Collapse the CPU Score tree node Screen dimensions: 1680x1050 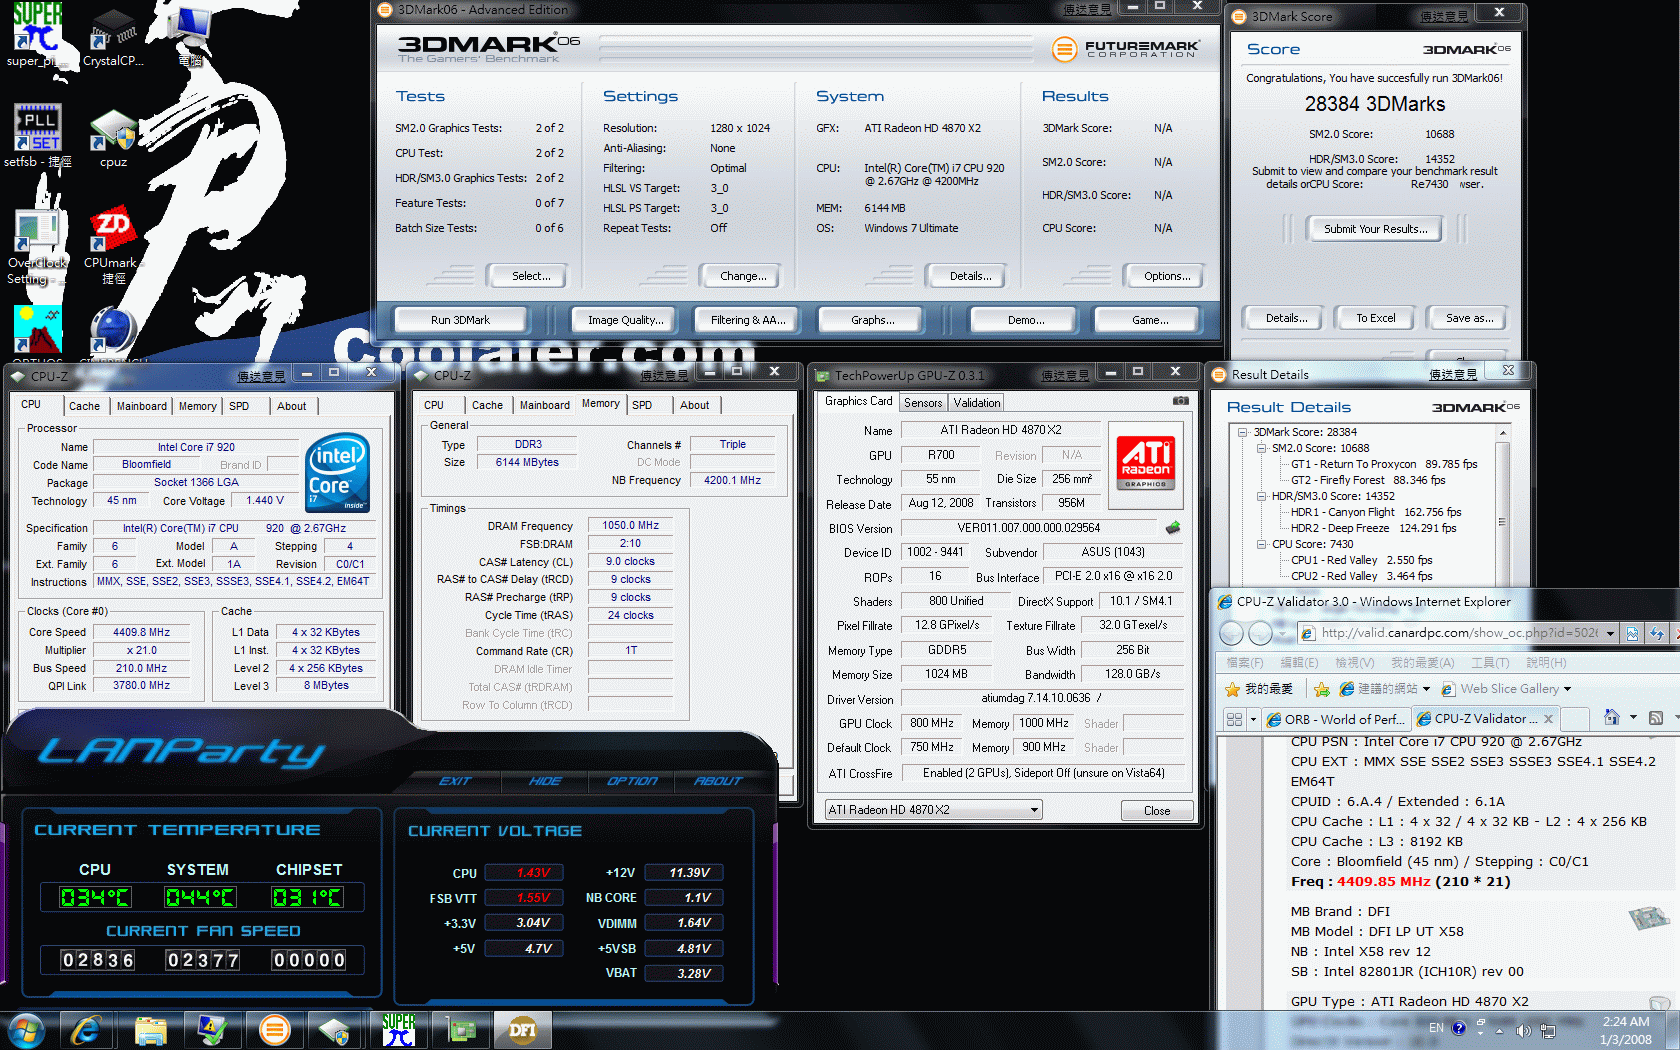(1261, 544)
